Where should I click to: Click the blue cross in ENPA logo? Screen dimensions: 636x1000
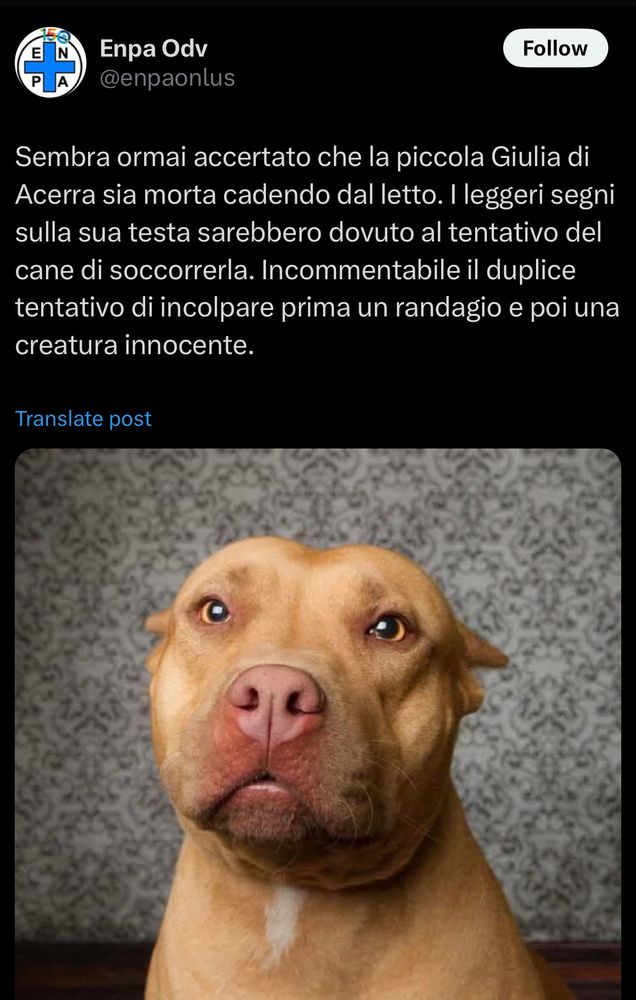[50, 66]
